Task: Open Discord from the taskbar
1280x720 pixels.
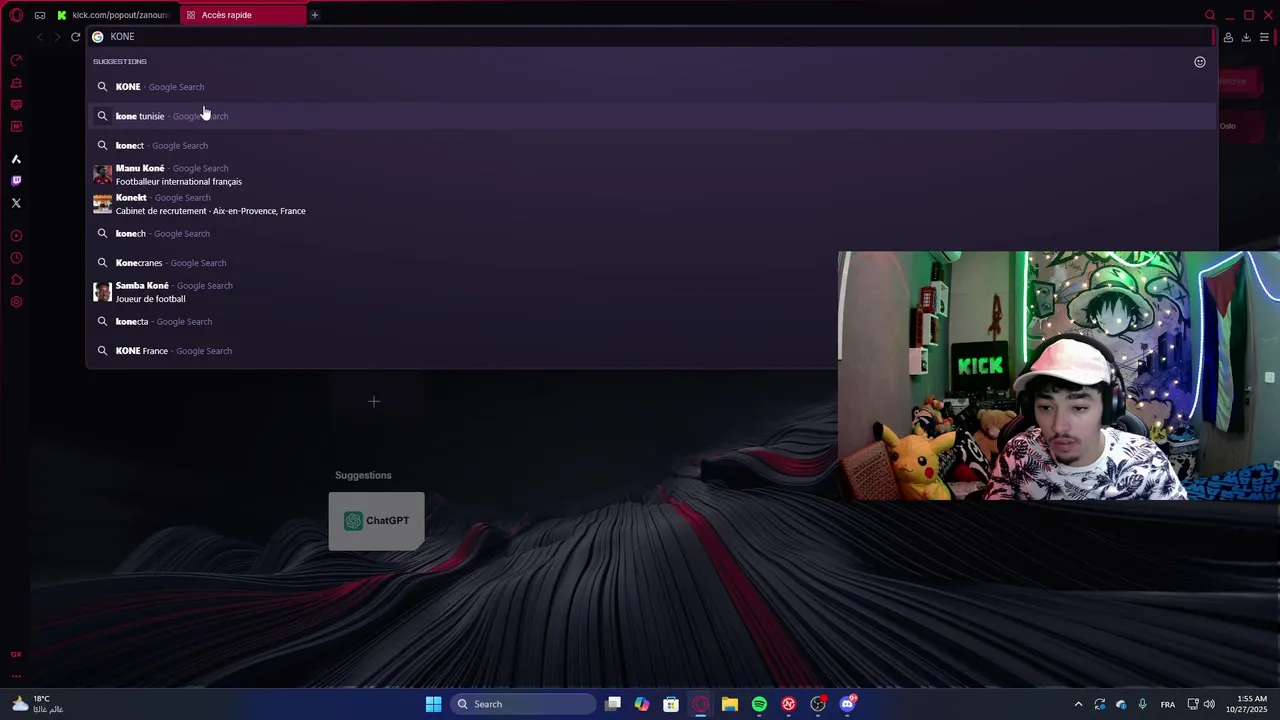Action: coord(848,704)
